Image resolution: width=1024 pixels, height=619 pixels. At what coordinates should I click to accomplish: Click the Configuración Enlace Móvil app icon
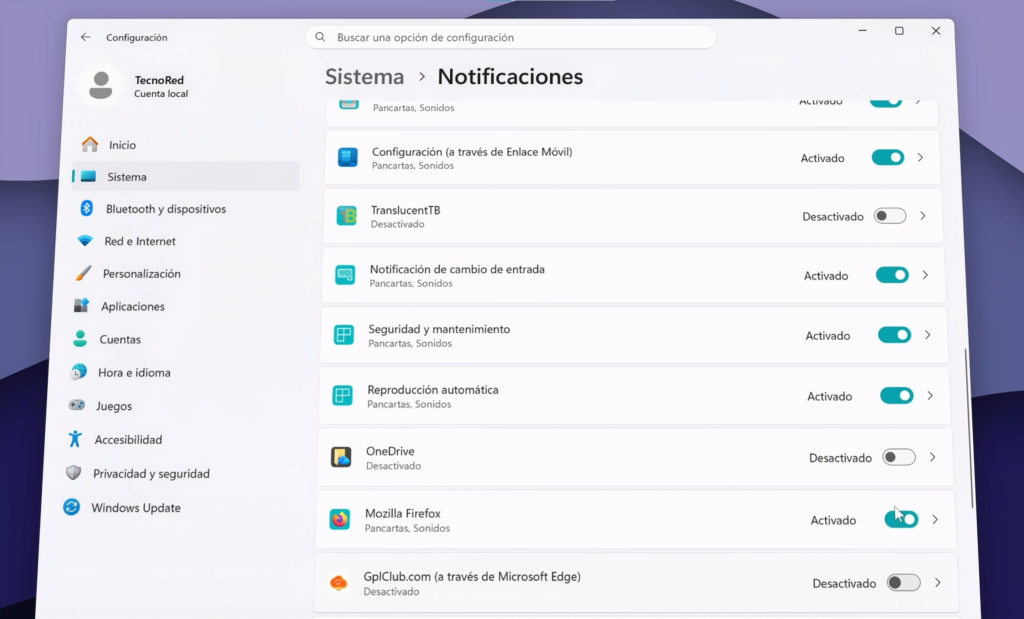pyautogui.click(x=347, y=157)
